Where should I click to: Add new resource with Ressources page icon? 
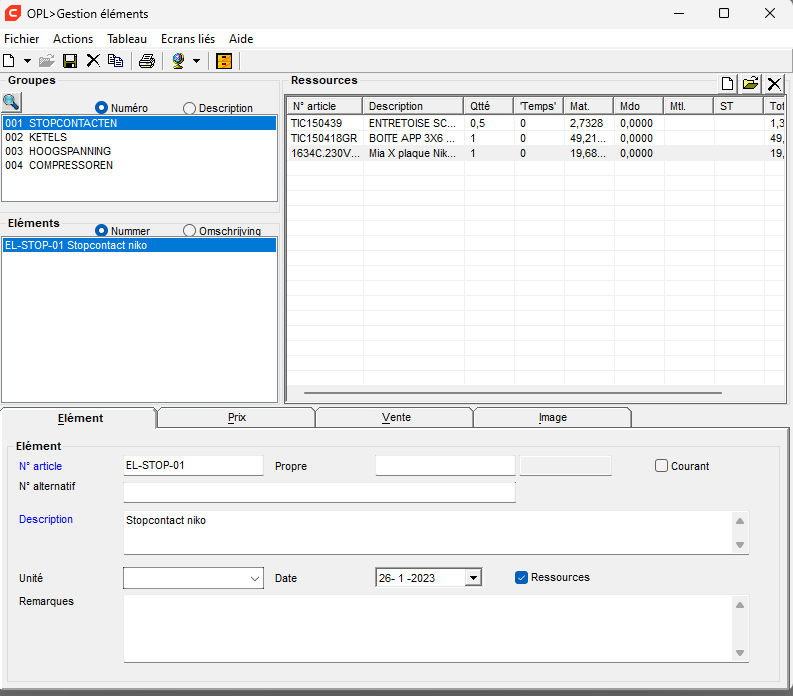727,83
